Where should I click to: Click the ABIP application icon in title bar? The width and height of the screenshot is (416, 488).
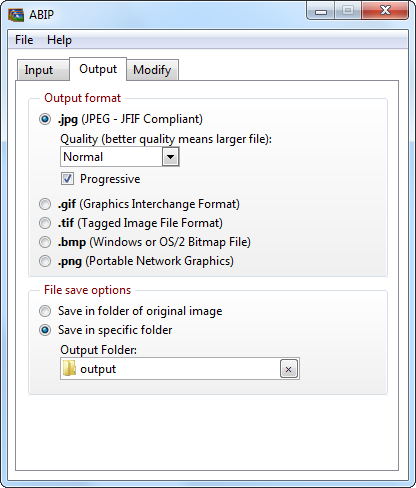pos(16,15)
